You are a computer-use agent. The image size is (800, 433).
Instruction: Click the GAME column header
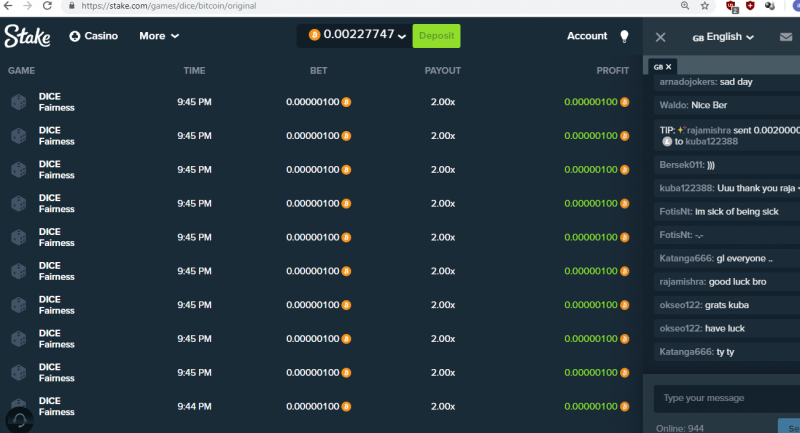pos(21,70)
